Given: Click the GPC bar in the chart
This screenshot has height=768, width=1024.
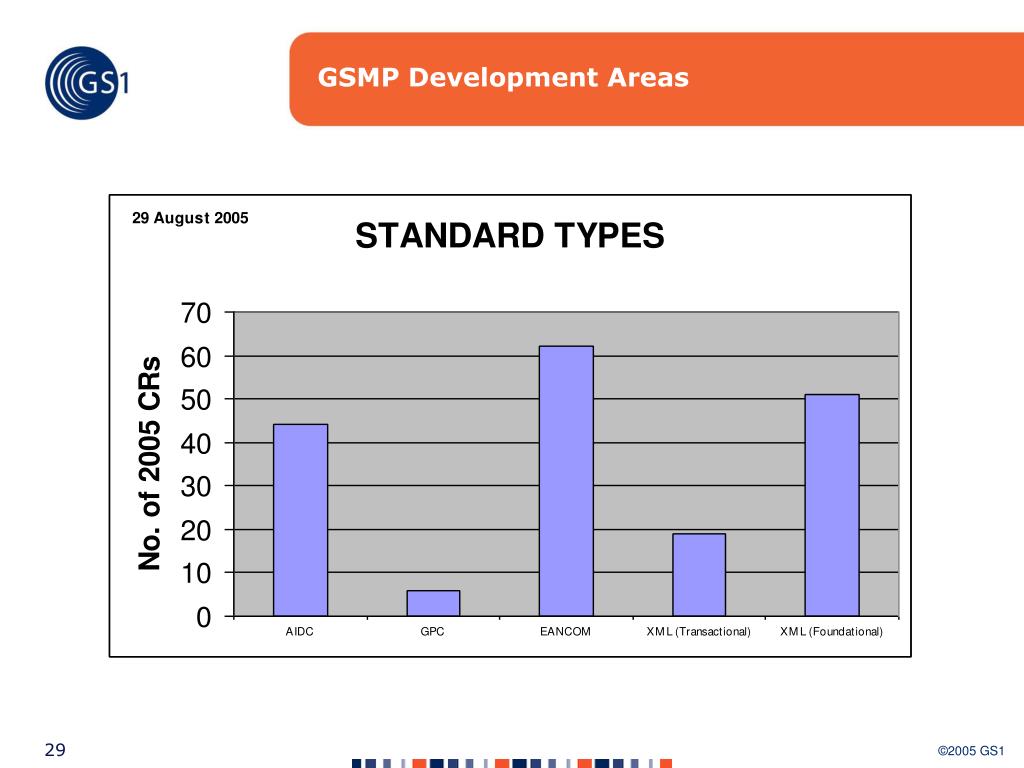Looking at the screenshot, I should 433,603.
